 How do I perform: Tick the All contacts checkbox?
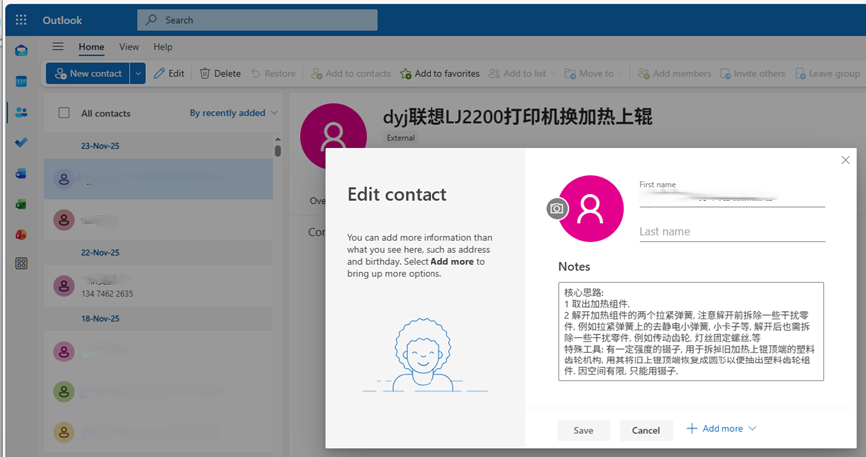(64, 113)
